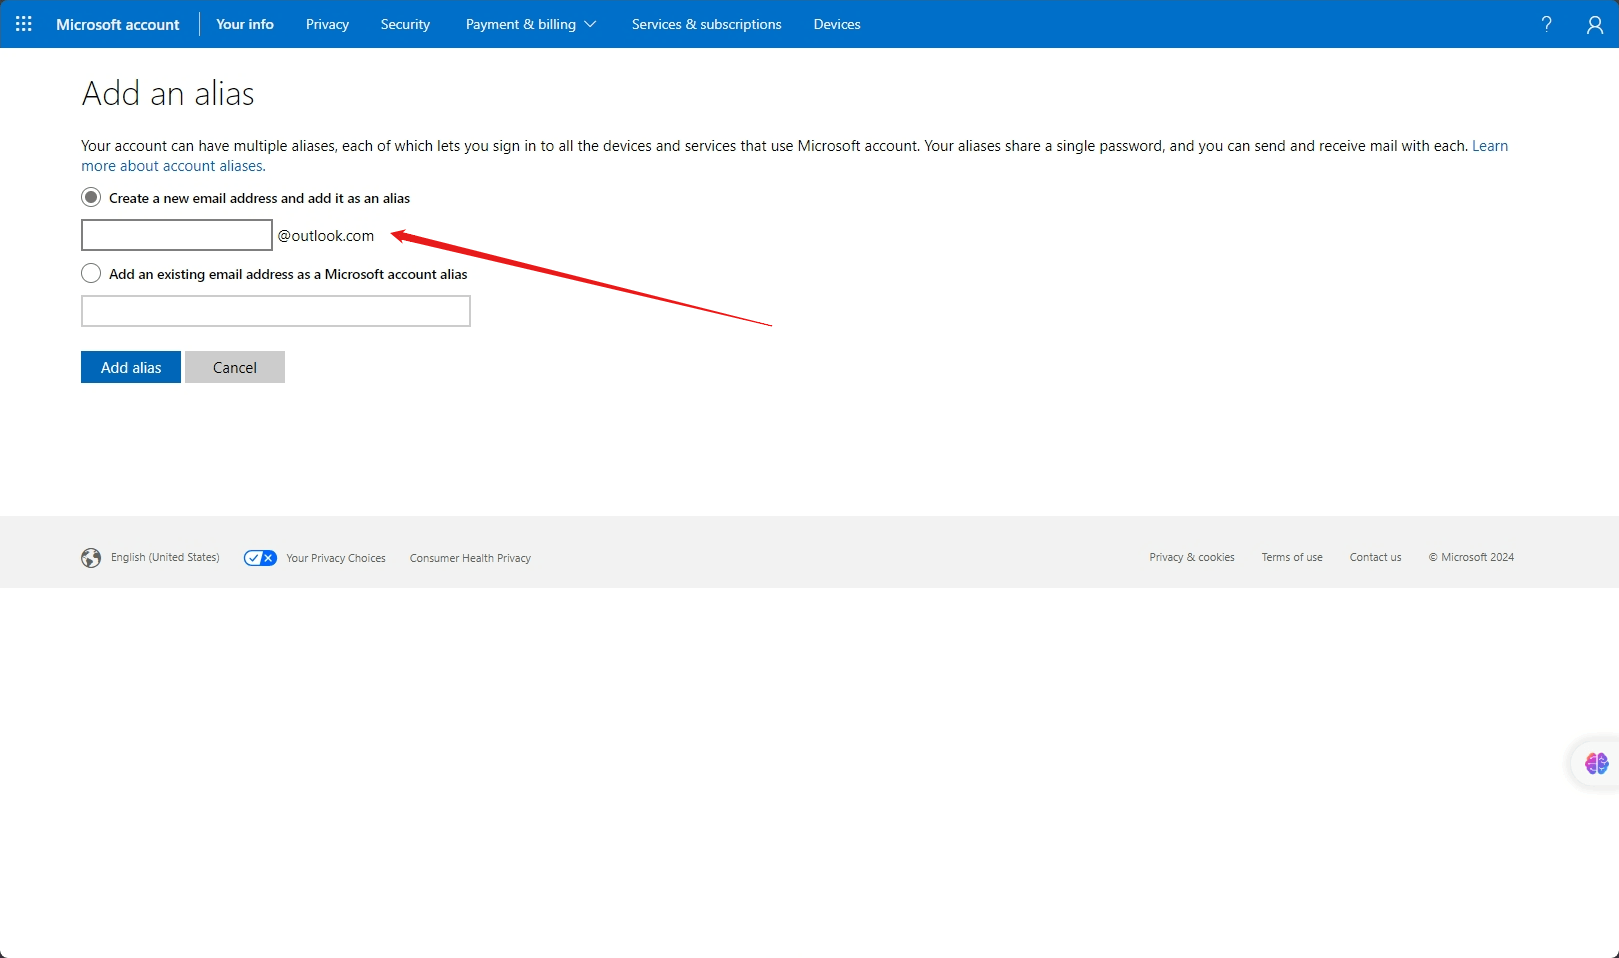
Task: Click the floating brain assistant icon
Action: pyautogui.click(x=1596, y=764)
